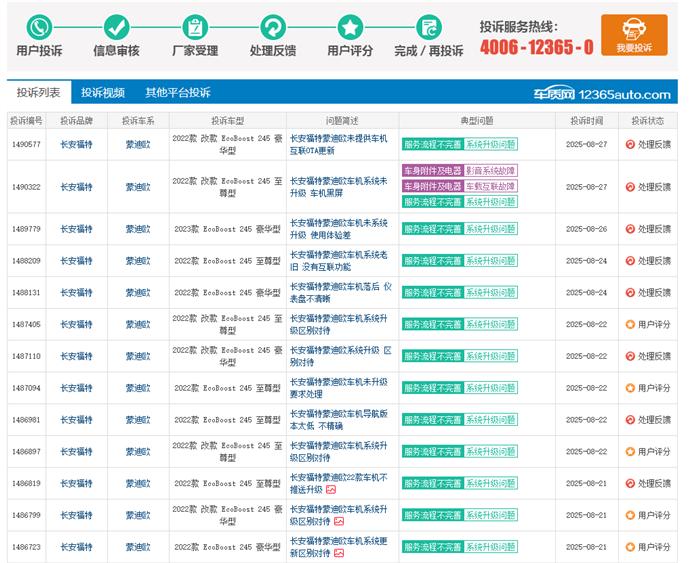Click 长安福特 brand link in row 1488131
The width and height of the screenshot is (700, 563).
(76, 292)
